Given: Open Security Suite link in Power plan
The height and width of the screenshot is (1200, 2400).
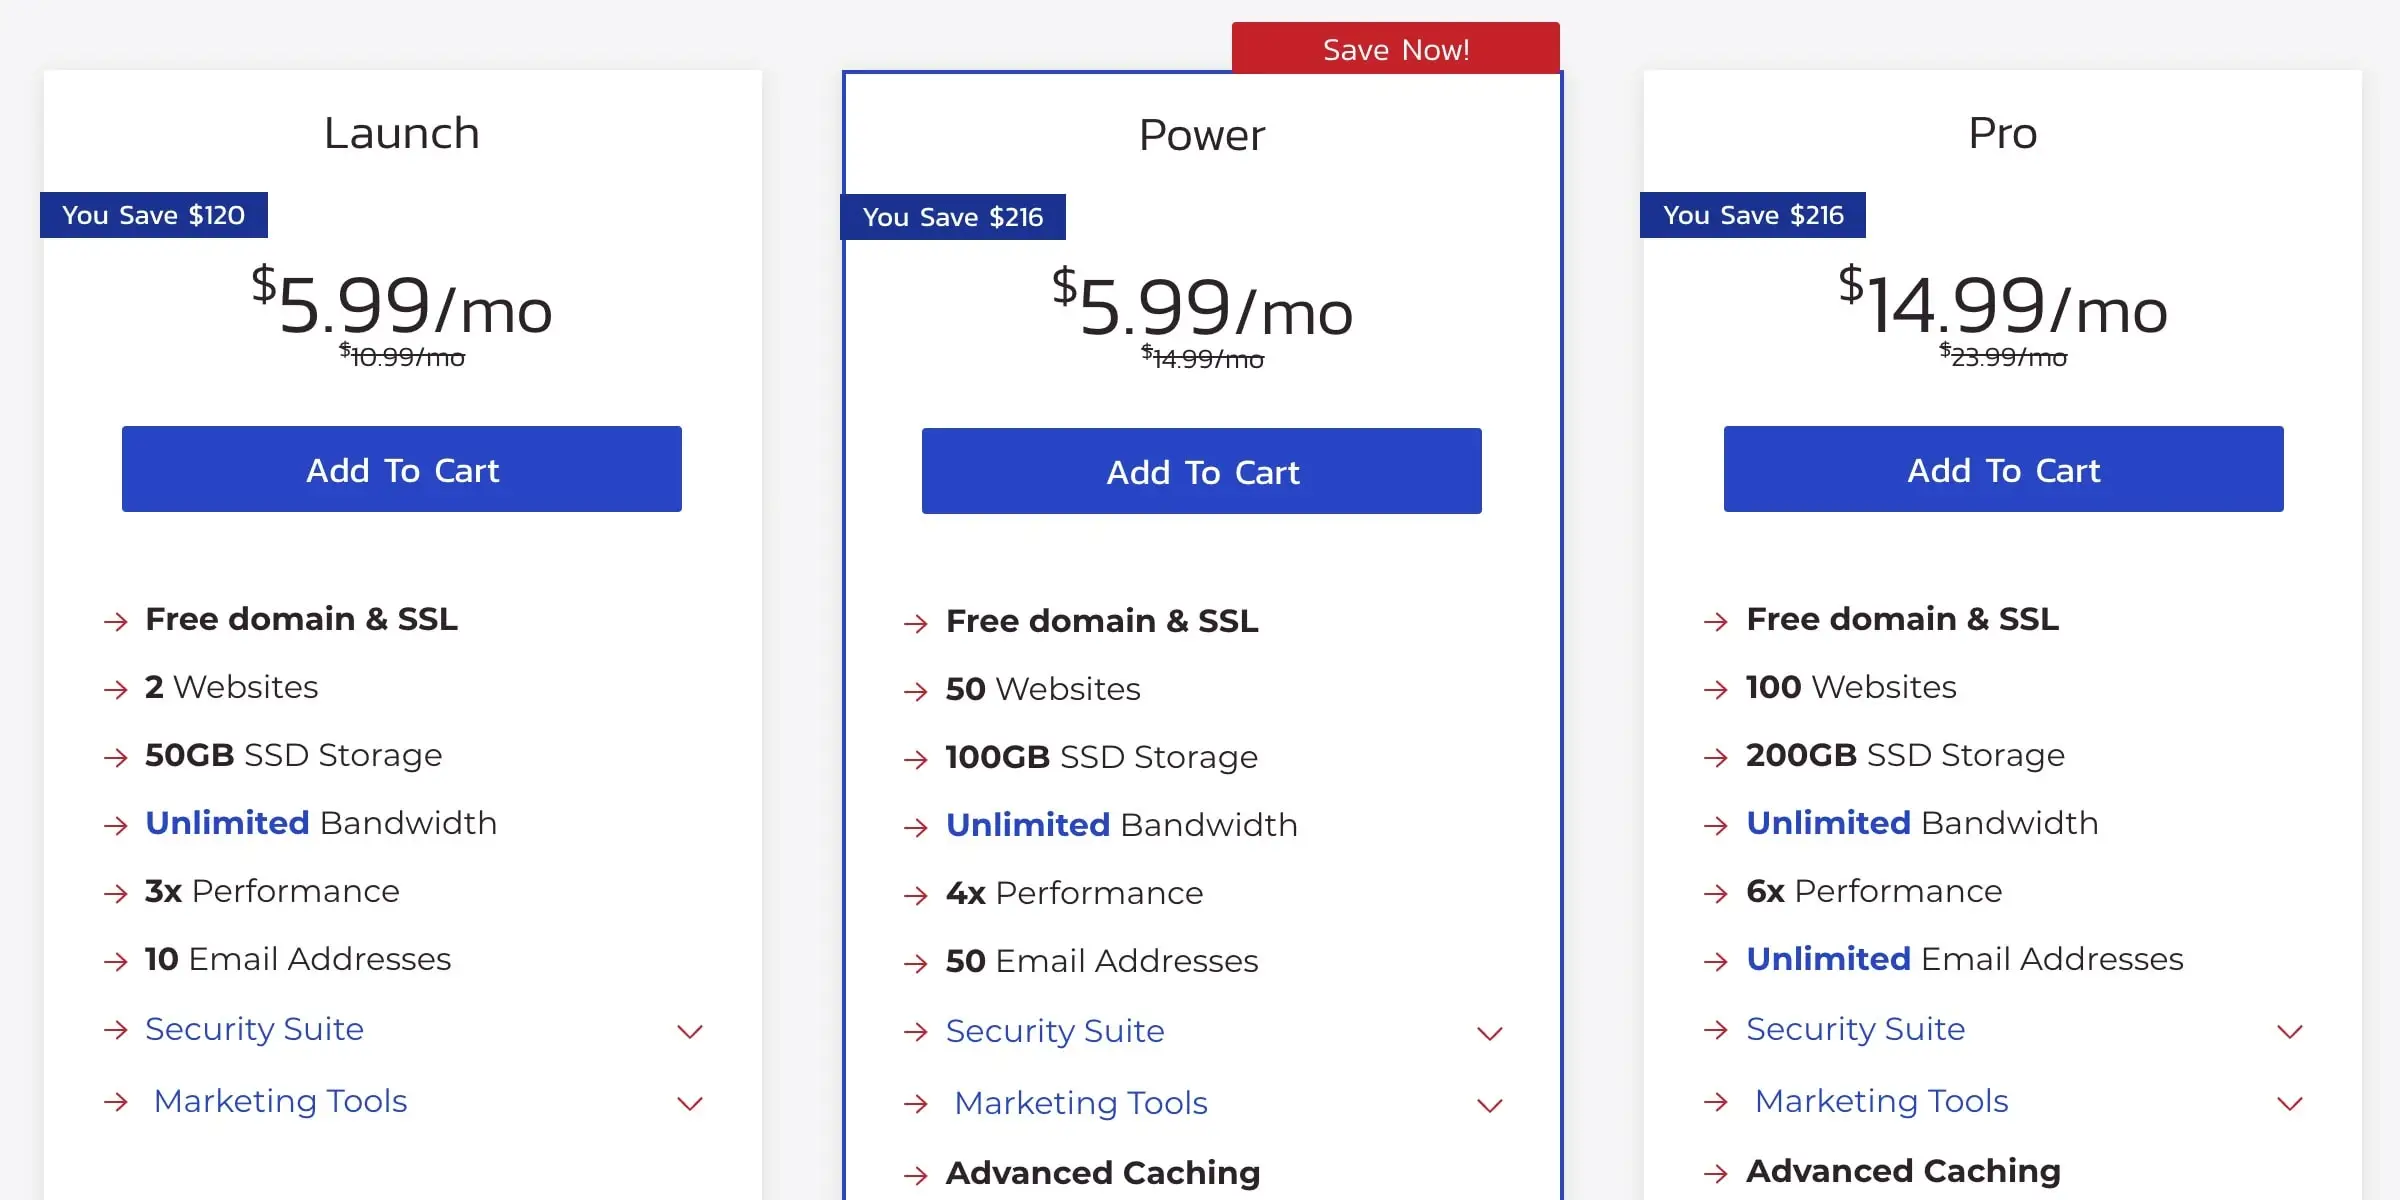Looking at the screenshot, I should point(1055,1031).
